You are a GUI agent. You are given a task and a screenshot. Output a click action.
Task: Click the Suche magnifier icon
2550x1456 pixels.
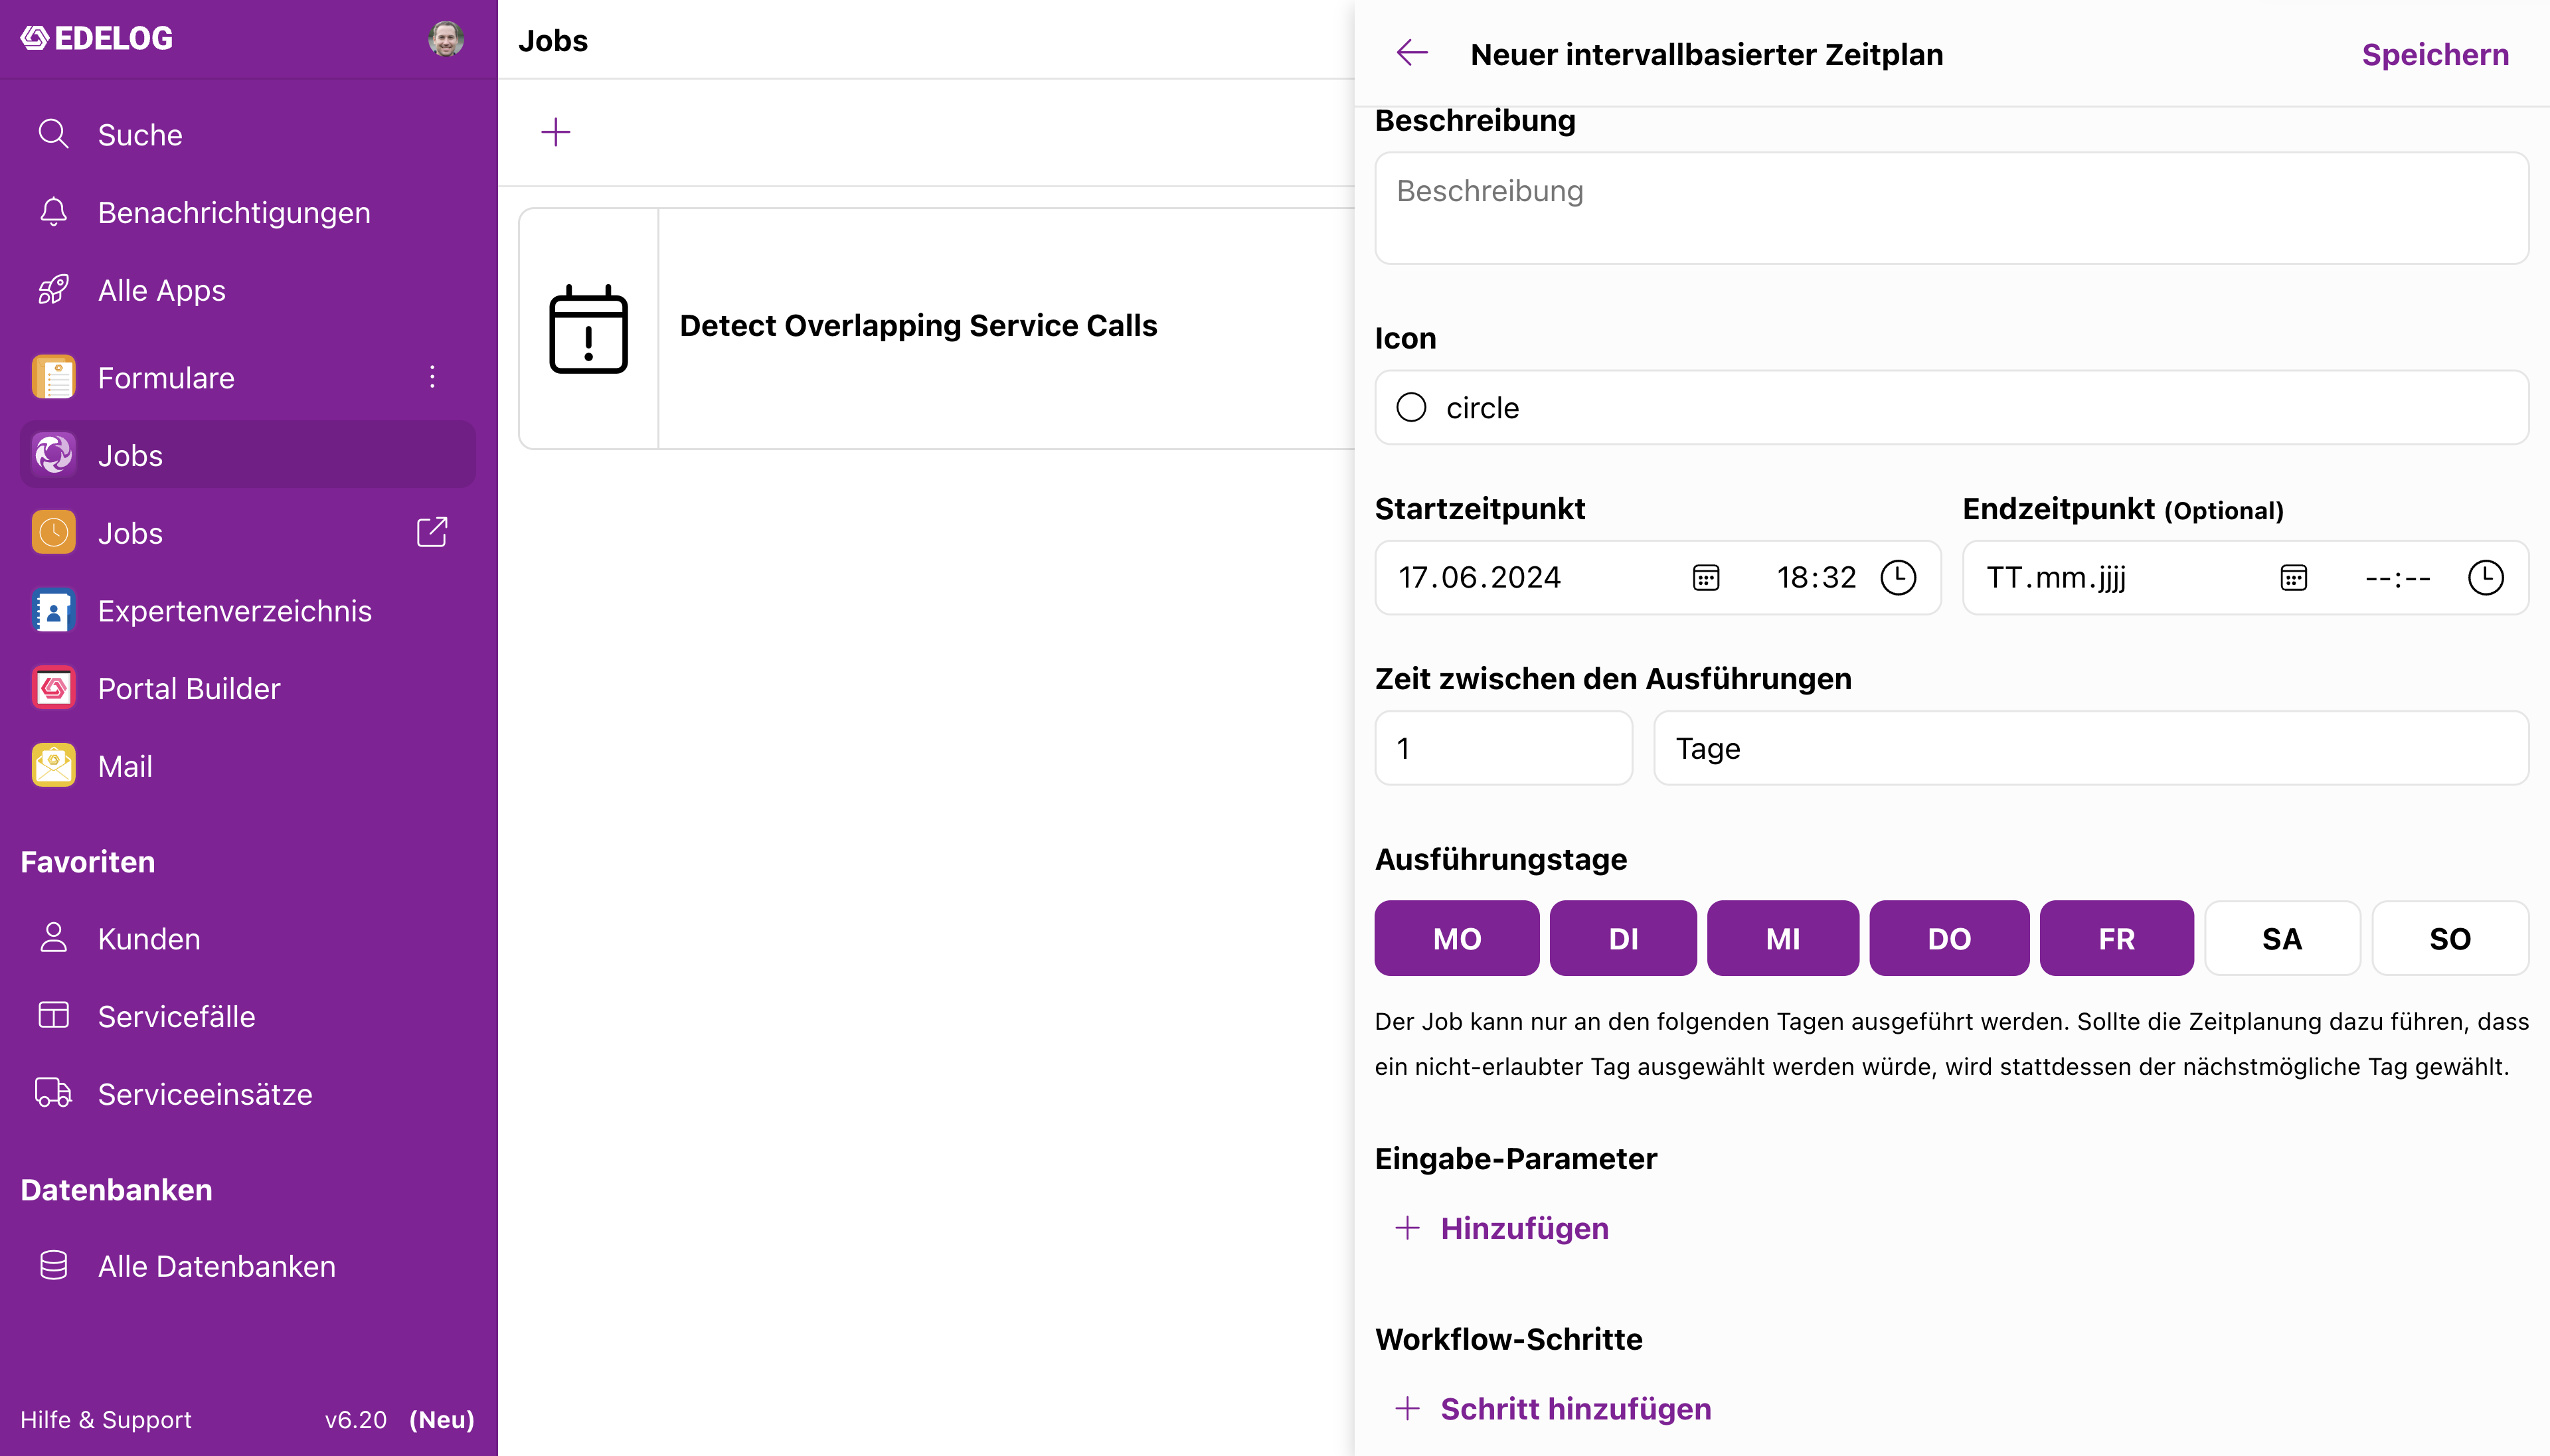click(53, 134)
